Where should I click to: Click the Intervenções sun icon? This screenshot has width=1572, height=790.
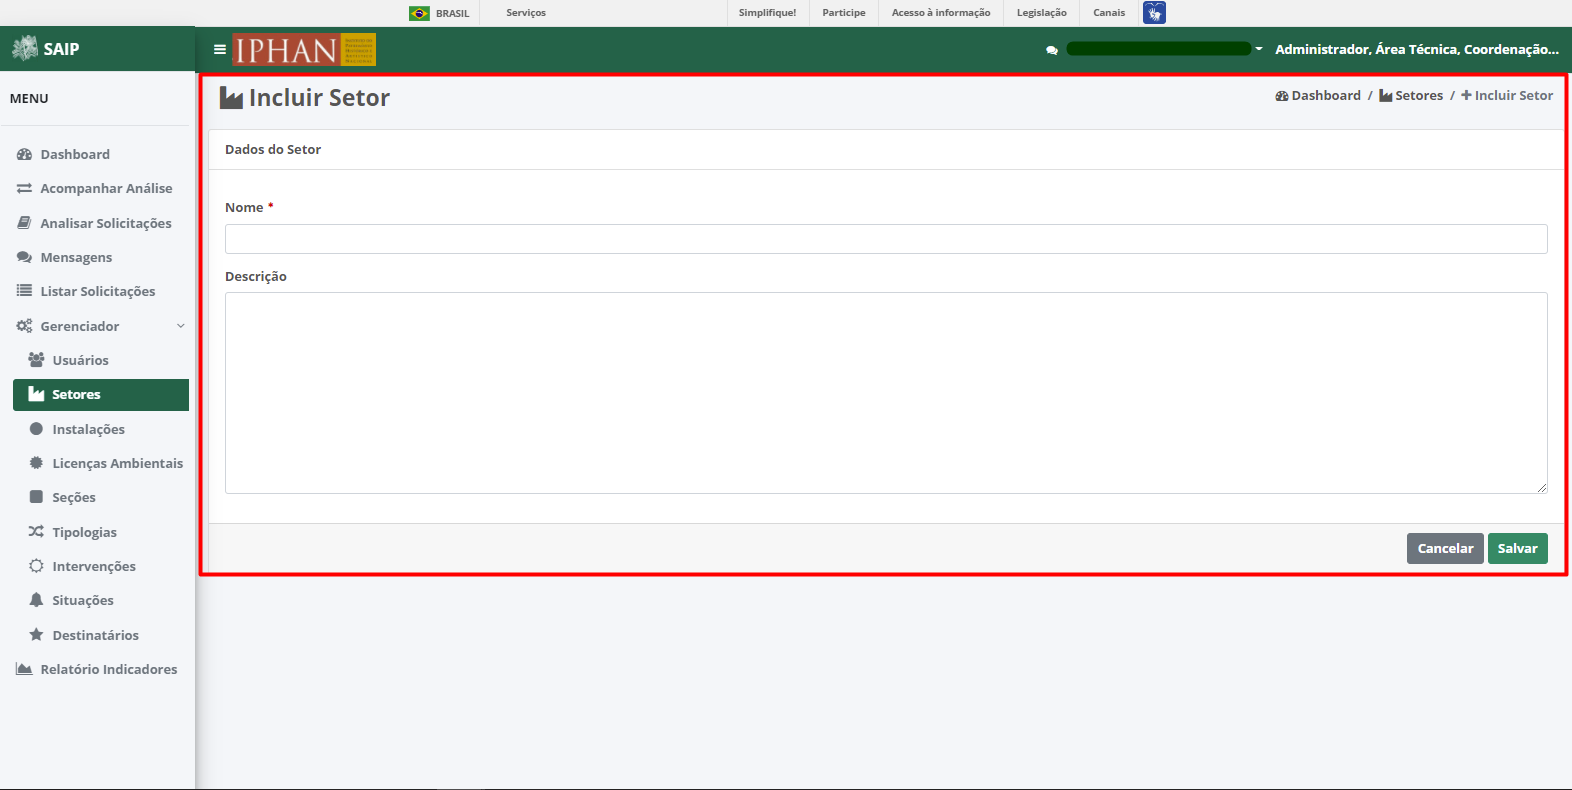pyautogui.click(x=36, y=566)
